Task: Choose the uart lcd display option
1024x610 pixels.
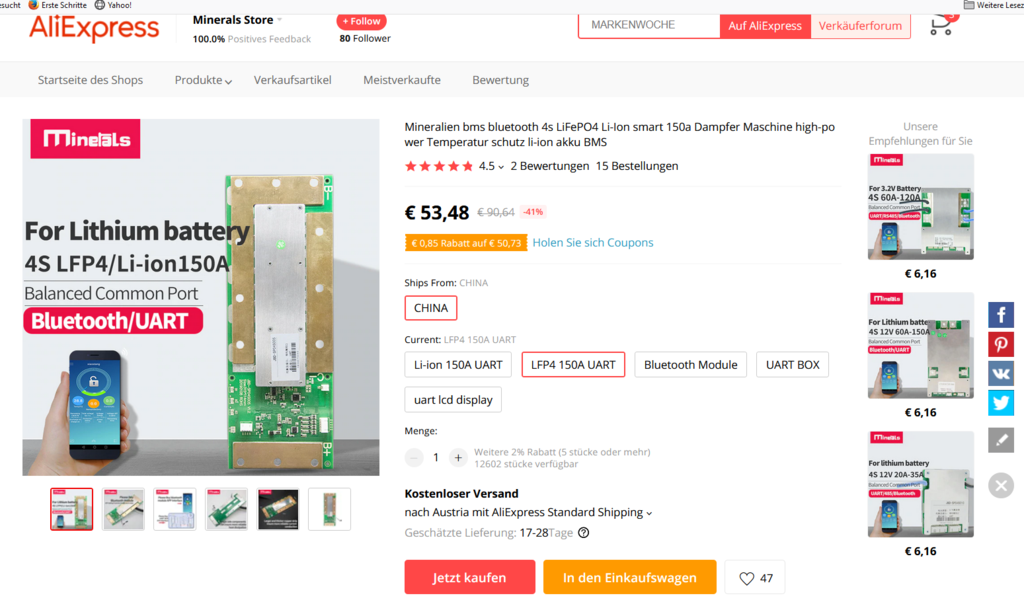Action: click(x=453, y=400)
